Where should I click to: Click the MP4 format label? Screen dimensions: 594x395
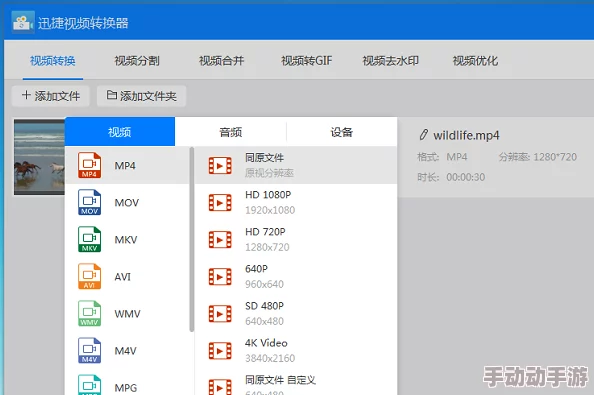click(x=125, y=165)
